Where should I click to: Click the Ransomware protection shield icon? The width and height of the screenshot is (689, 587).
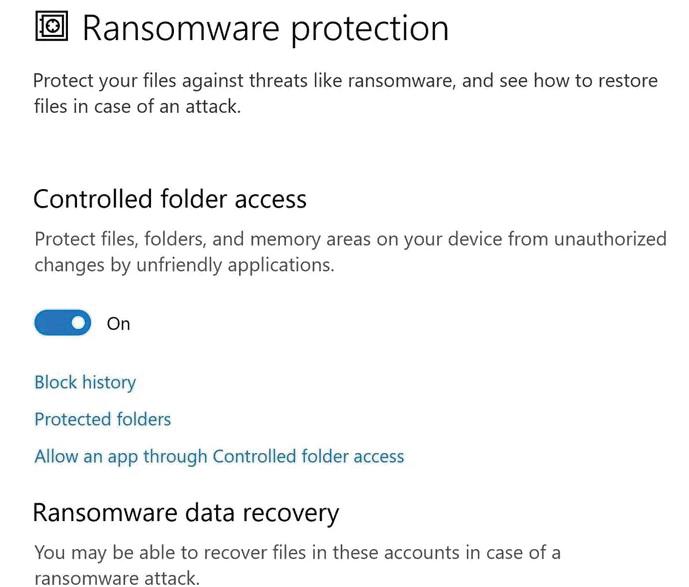(x=51, y=27)
